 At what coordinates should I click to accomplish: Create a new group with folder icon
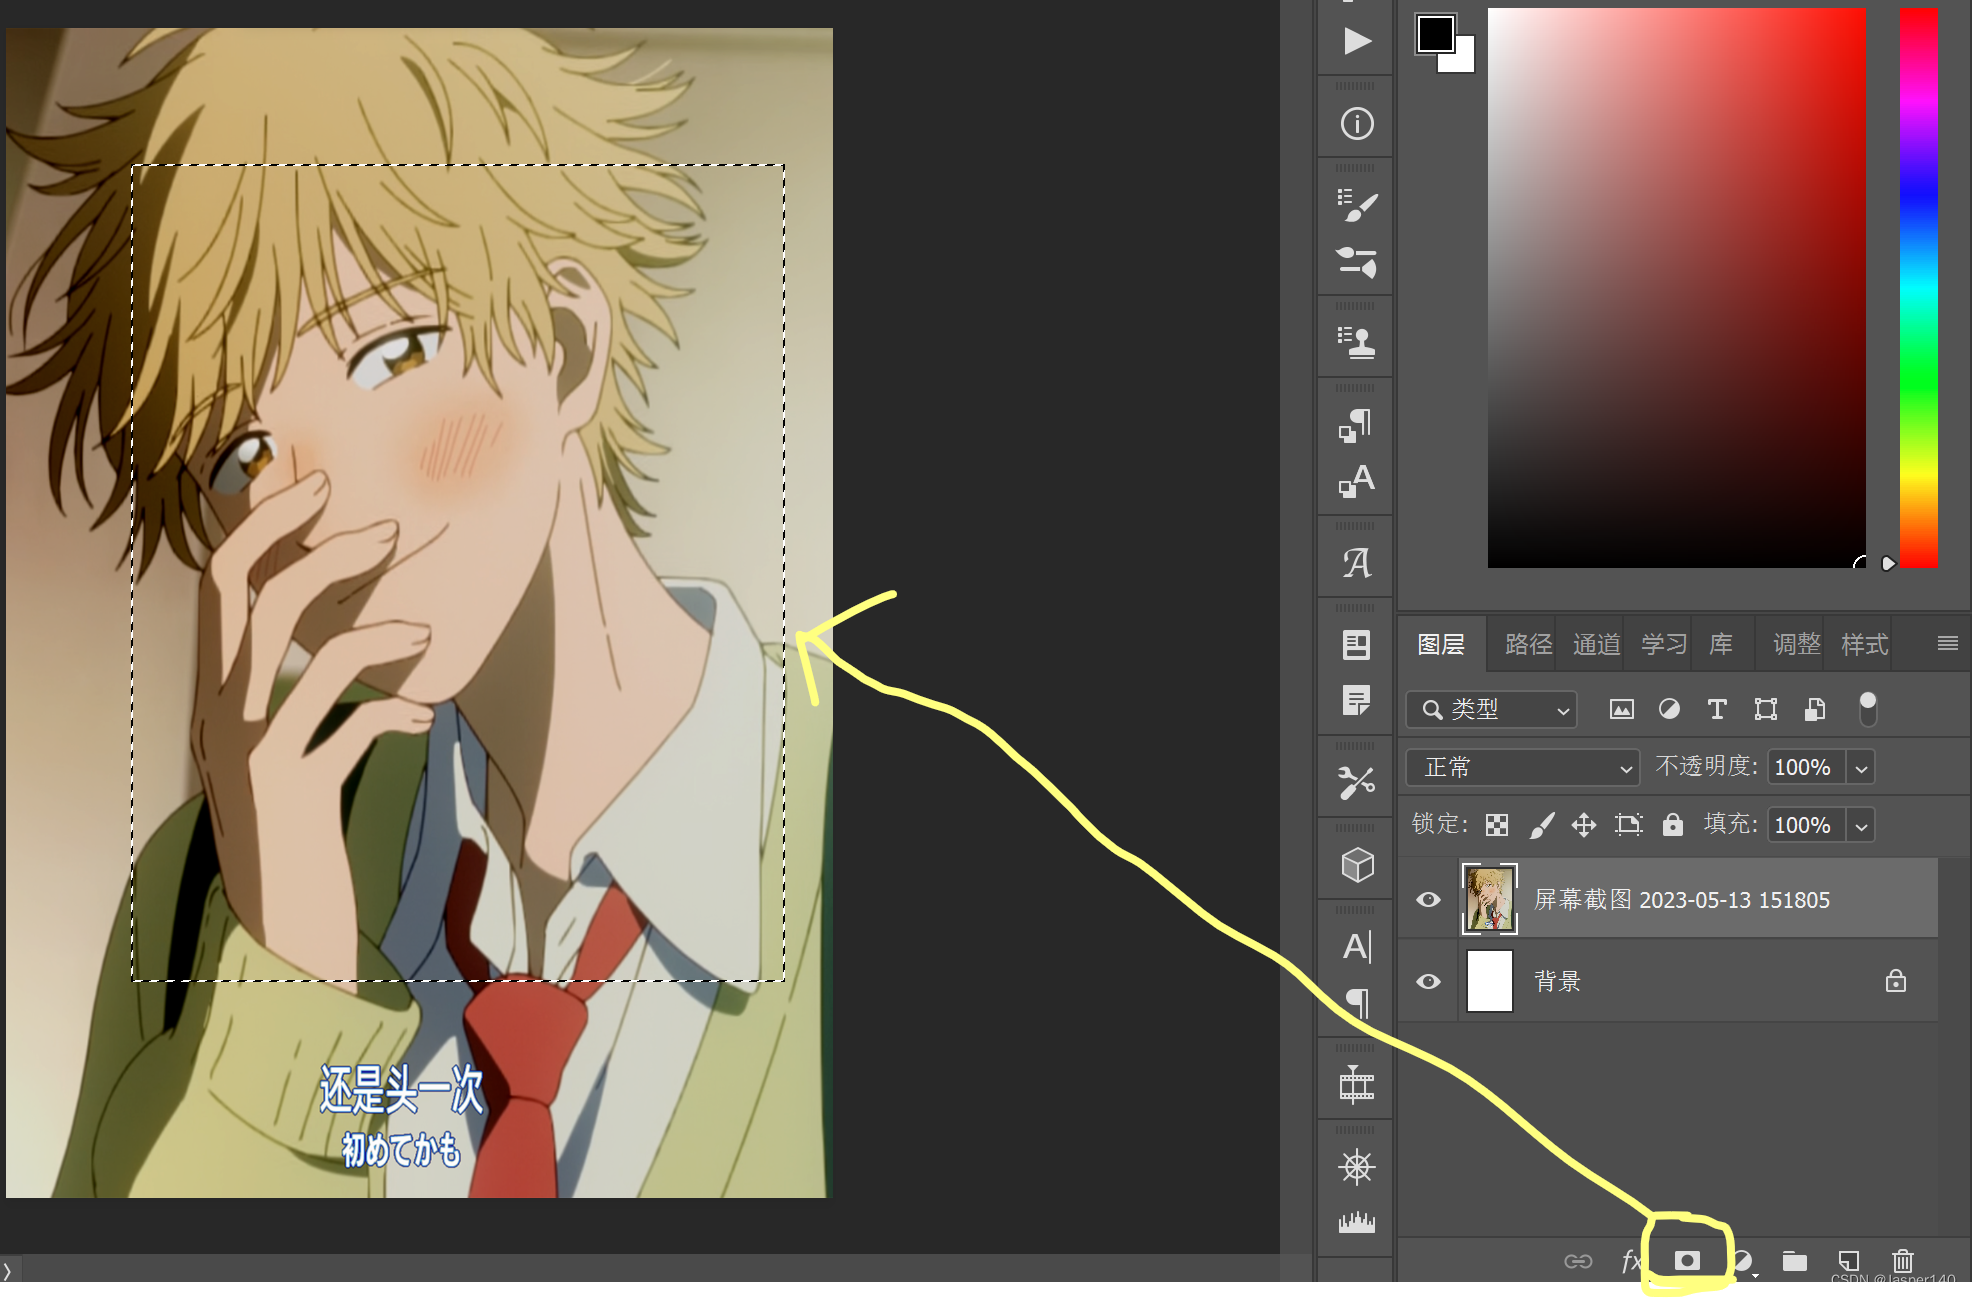(x=1795, y=1261)
